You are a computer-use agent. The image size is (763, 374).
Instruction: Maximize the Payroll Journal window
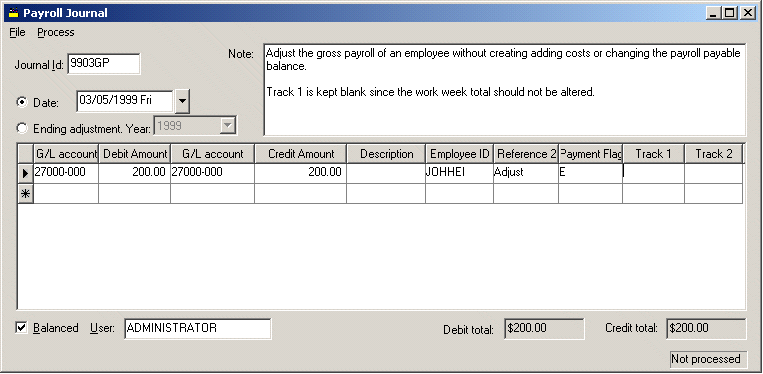coord(730,13)
